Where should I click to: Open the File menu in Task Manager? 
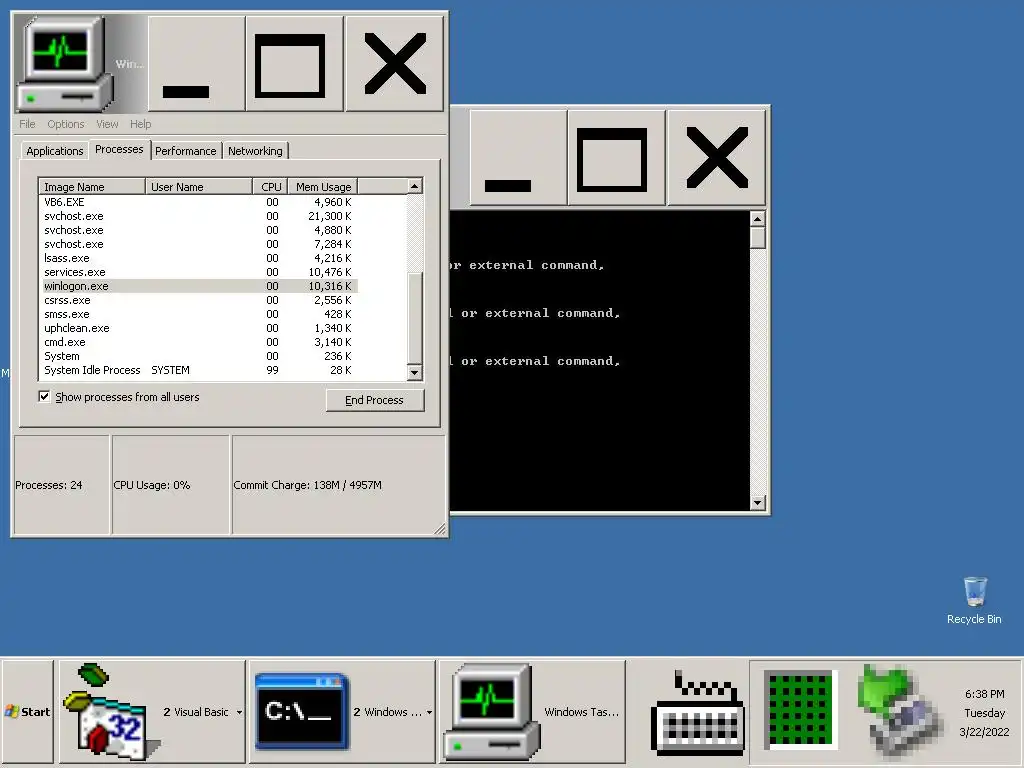(x=27, y=124)
